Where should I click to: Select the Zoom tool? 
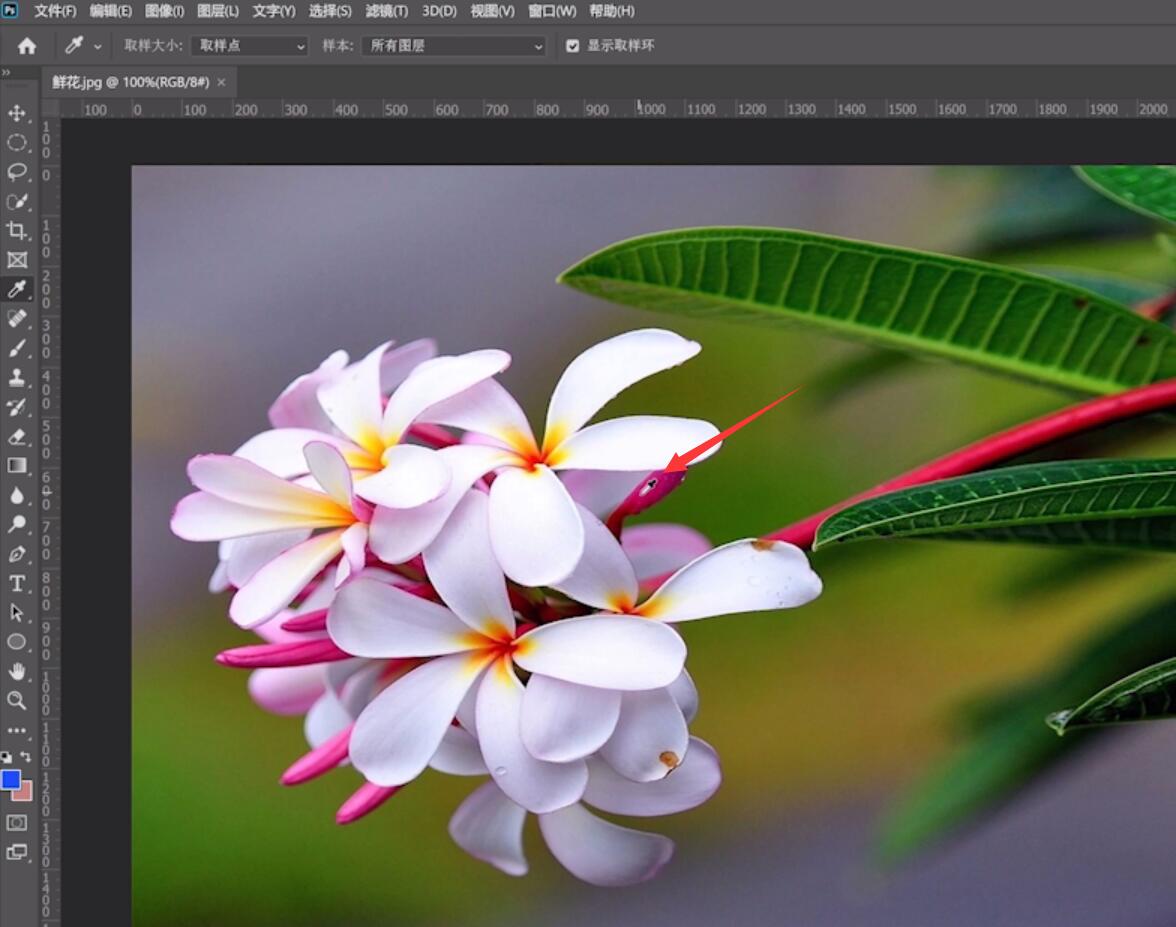coord(16,700)
